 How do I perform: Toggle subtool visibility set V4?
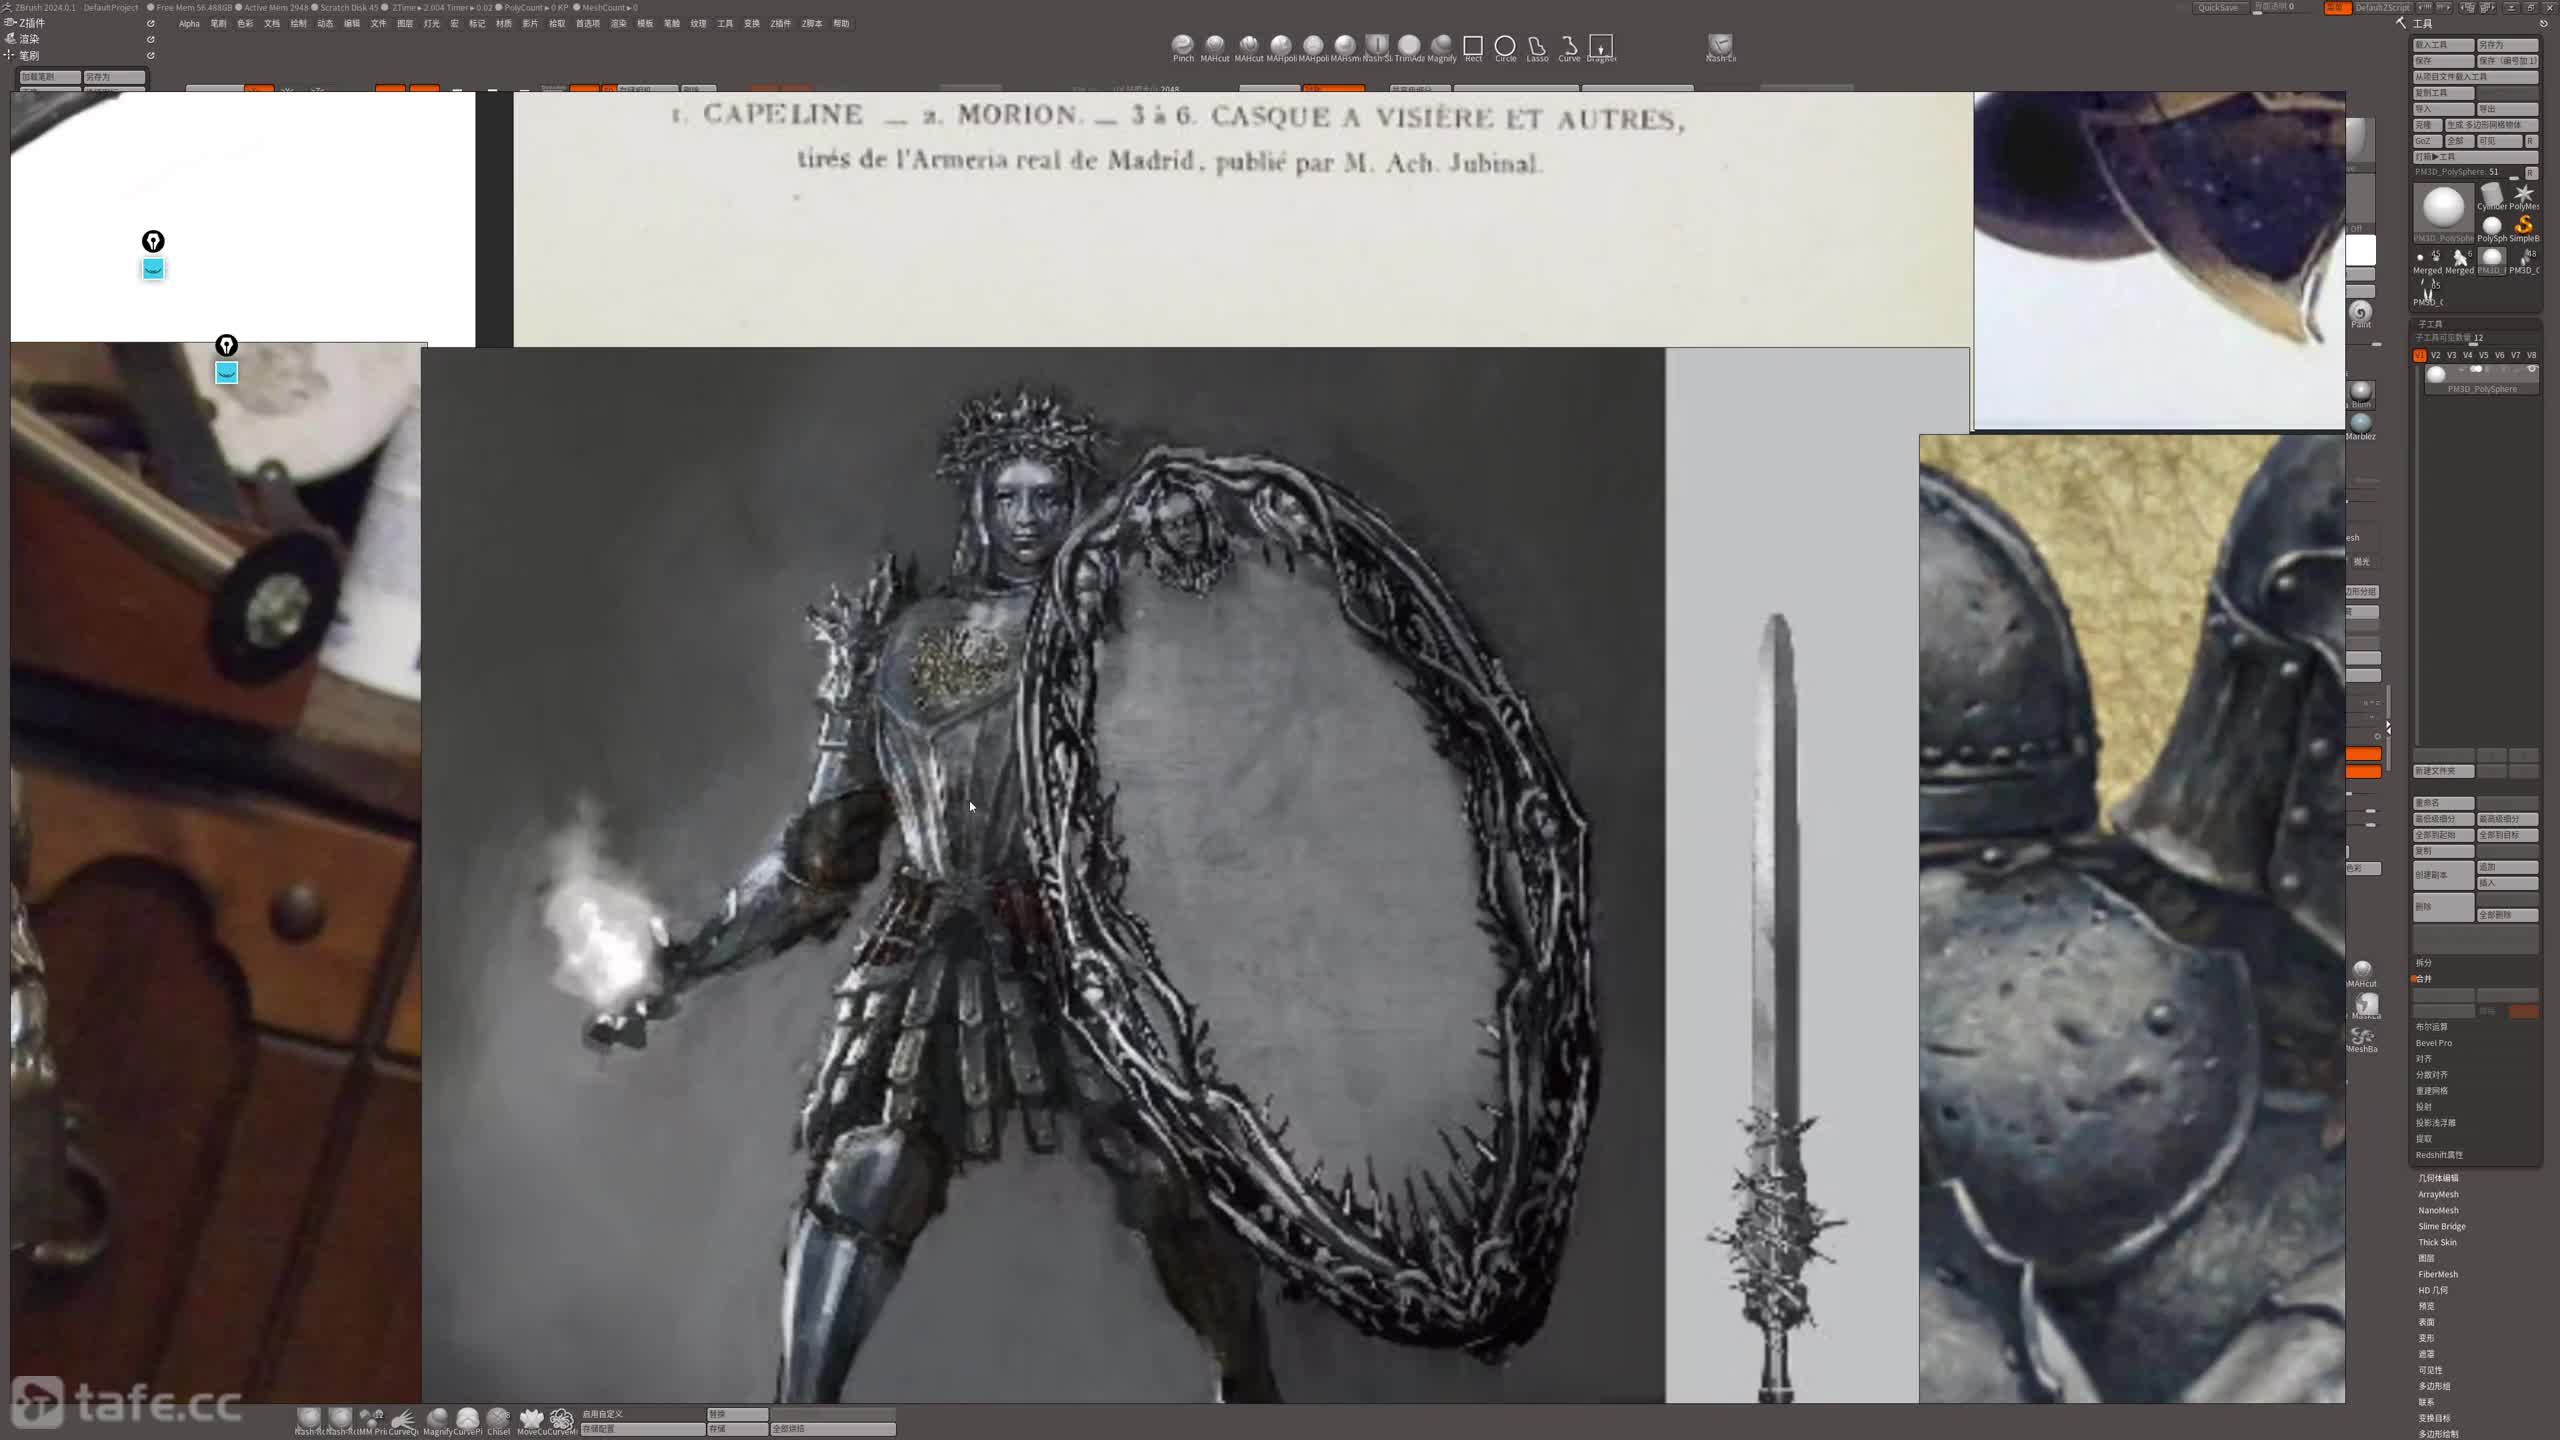(2467, 355)
